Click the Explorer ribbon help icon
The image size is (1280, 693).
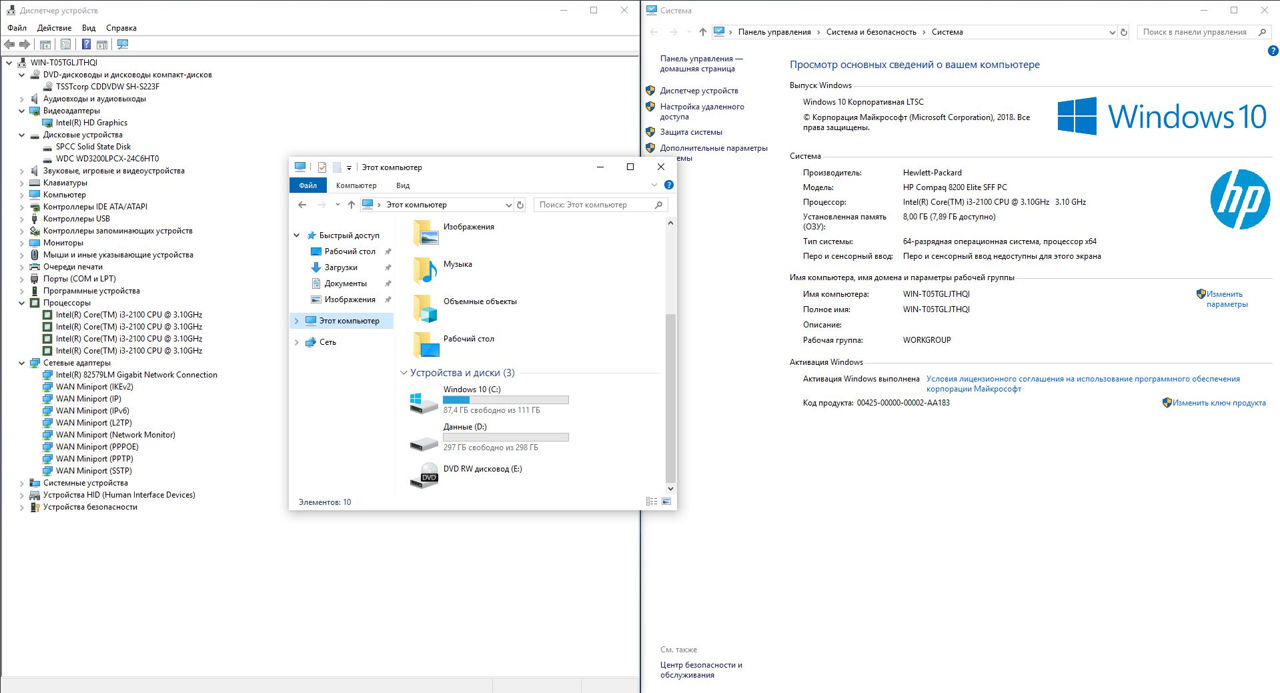coord(668,185)
